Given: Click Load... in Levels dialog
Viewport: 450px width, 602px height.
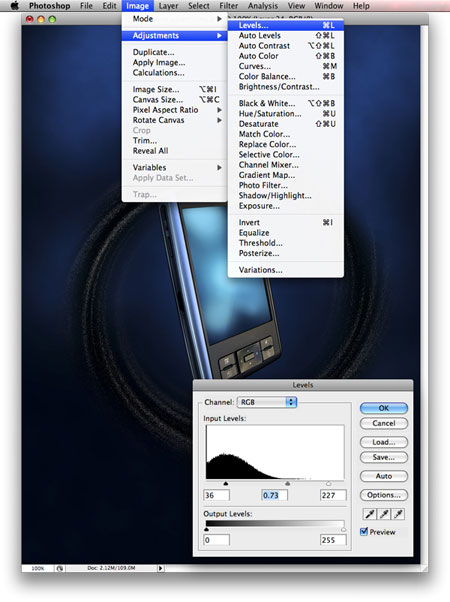Looking at the screenshot, I should (x=384, y=442).
